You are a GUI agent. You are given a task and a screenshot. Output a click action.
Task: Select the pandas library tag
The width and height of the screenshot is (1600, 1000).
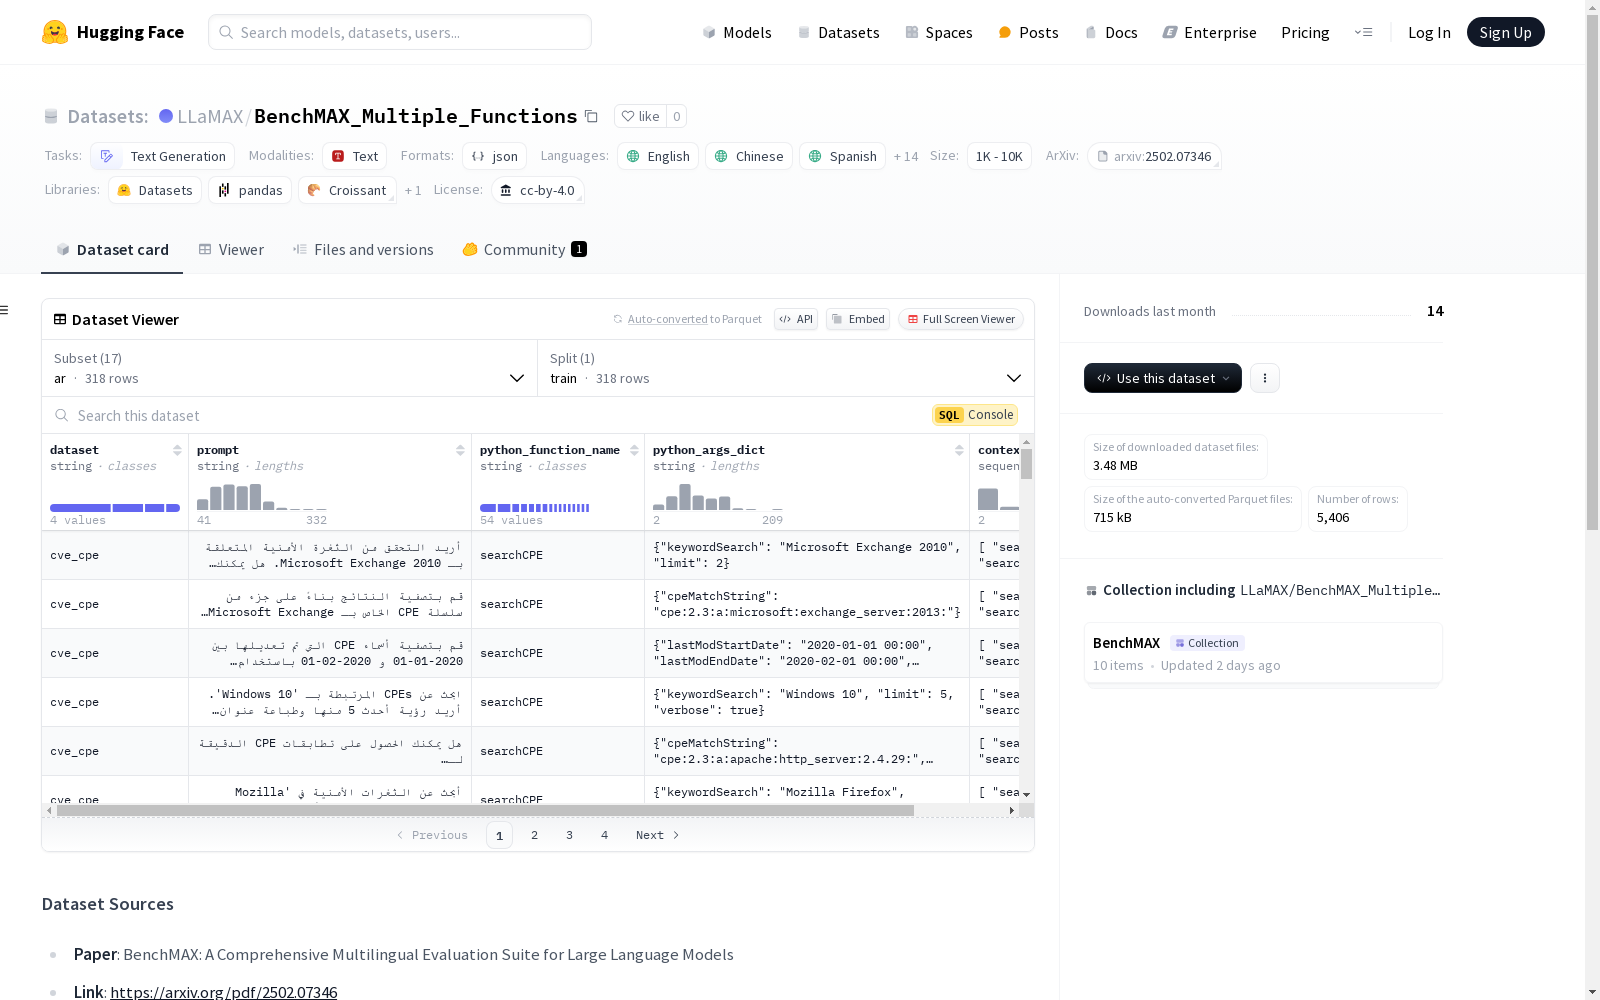[x=250, y=190]
